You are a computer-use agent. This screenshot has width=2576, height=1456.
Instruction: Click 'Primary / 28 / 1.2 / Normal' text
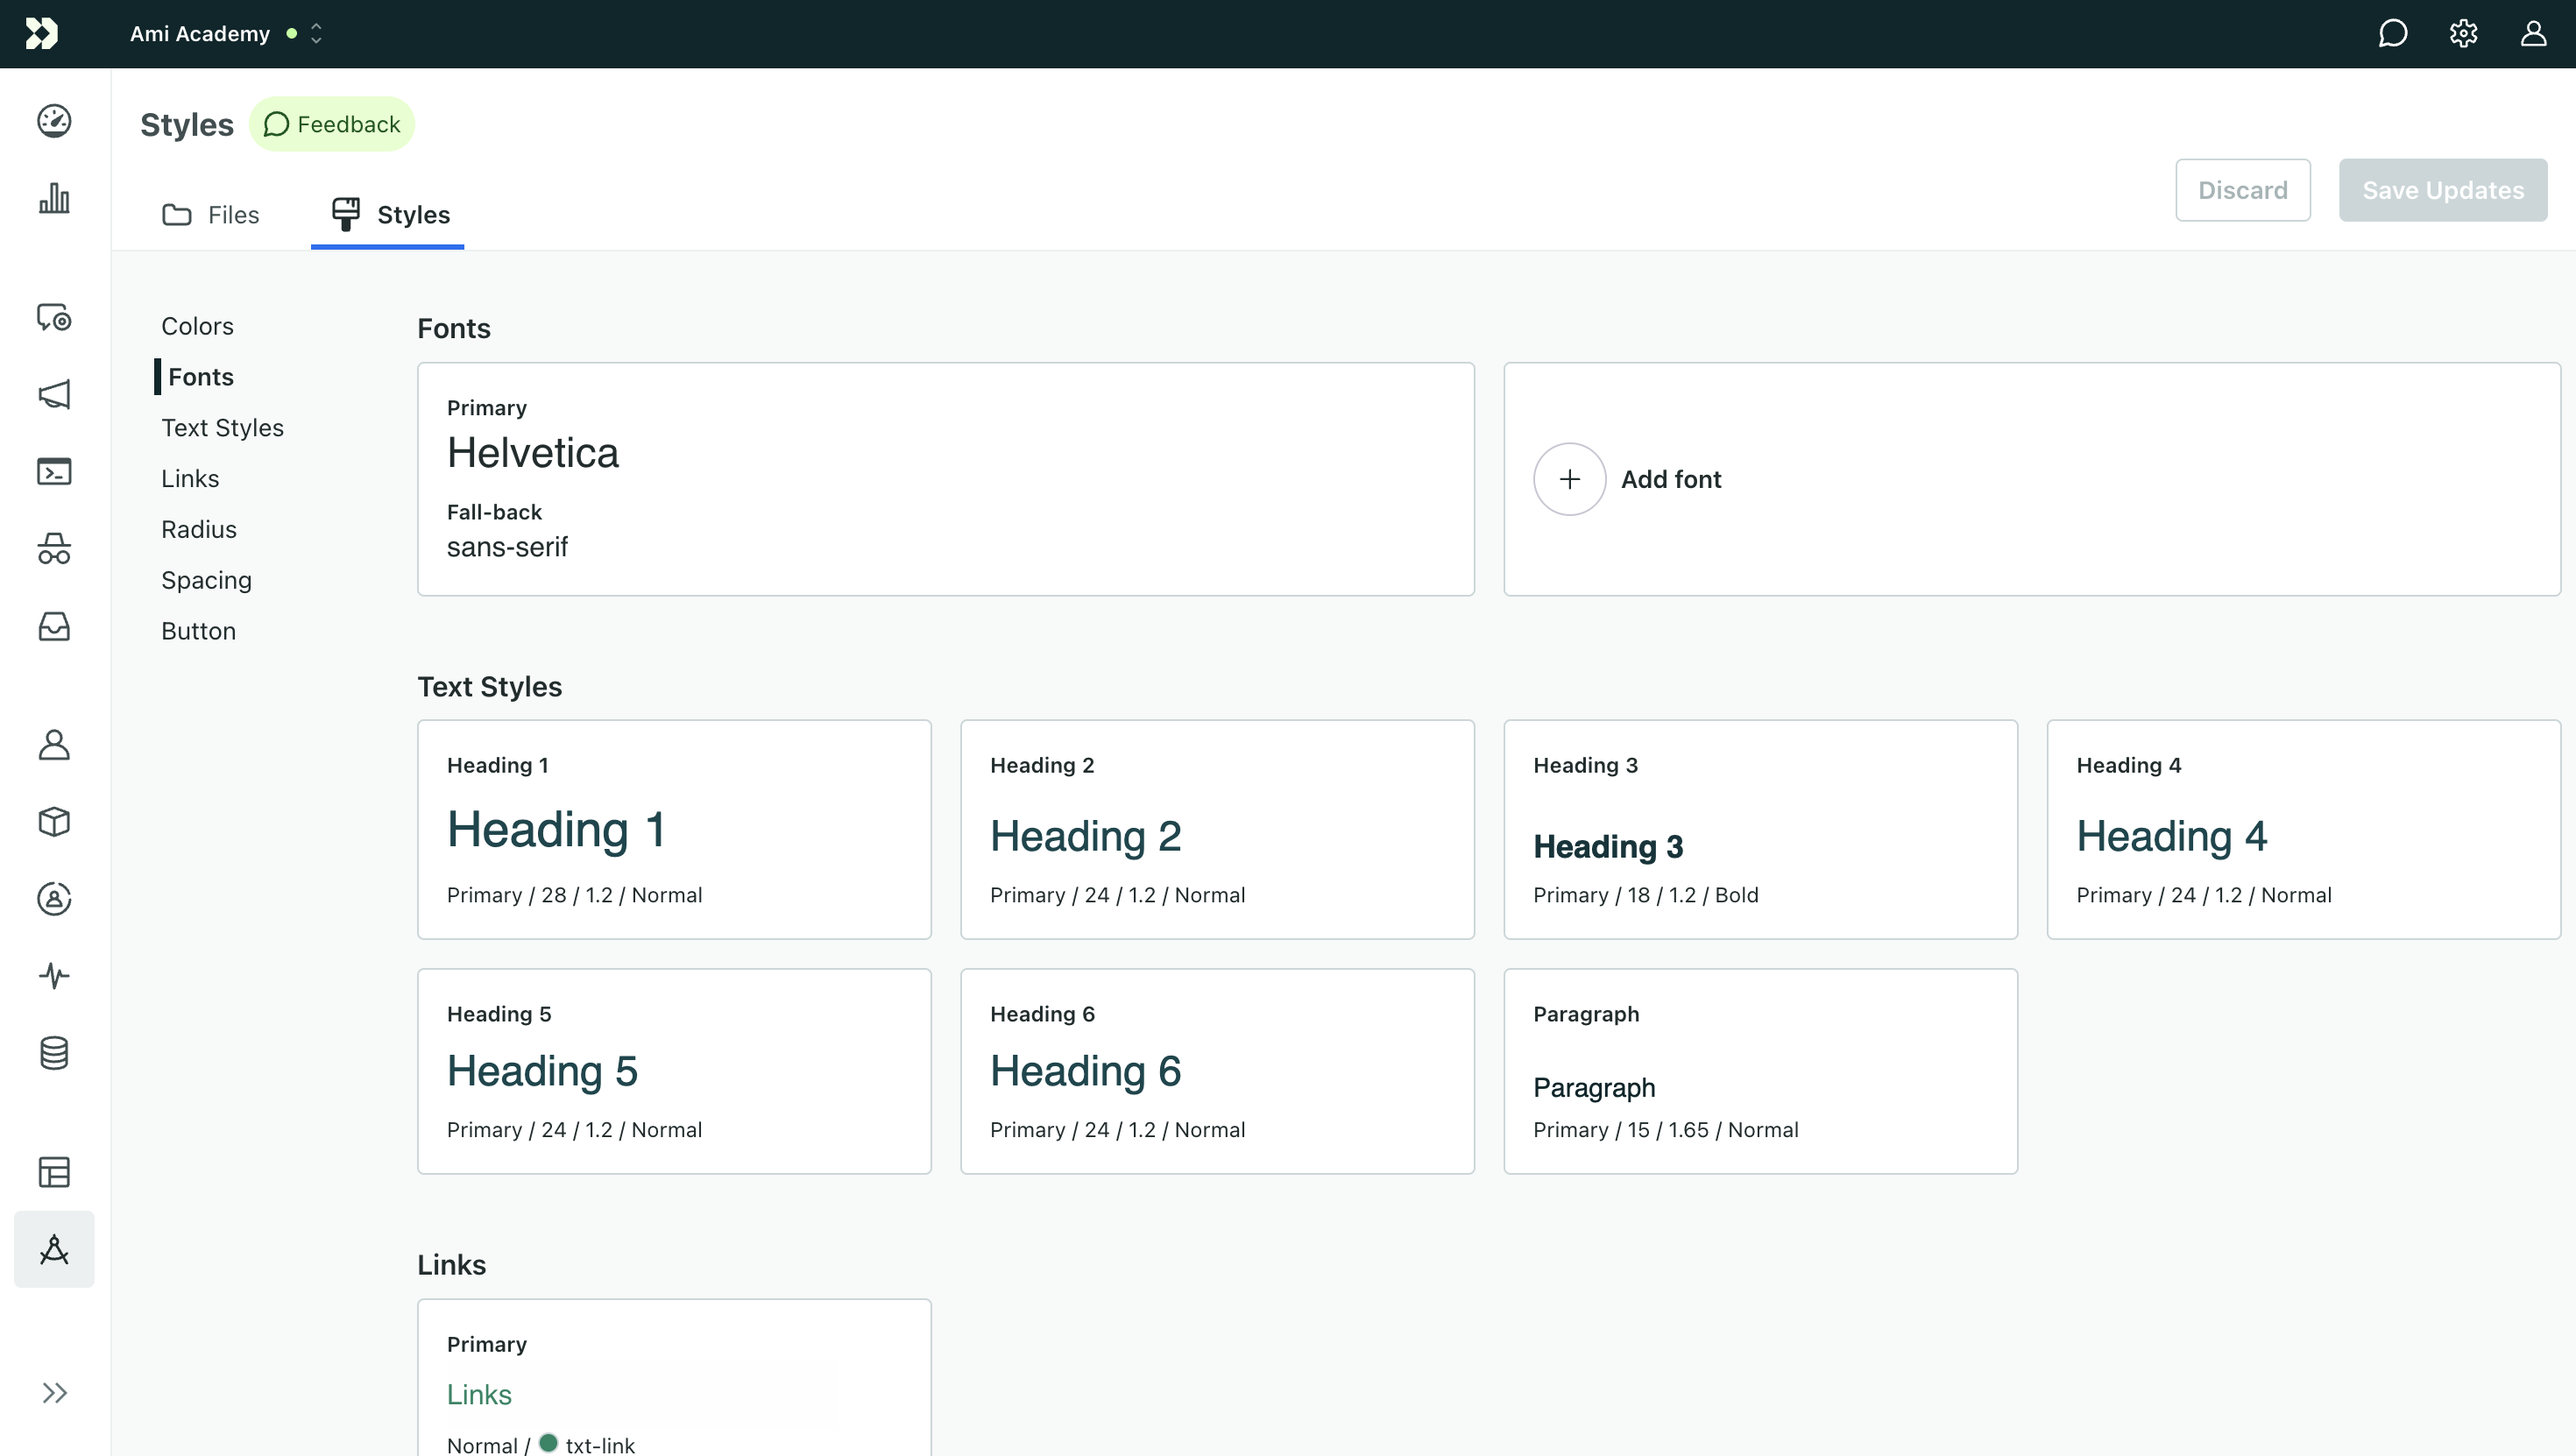tap(575, 895)
